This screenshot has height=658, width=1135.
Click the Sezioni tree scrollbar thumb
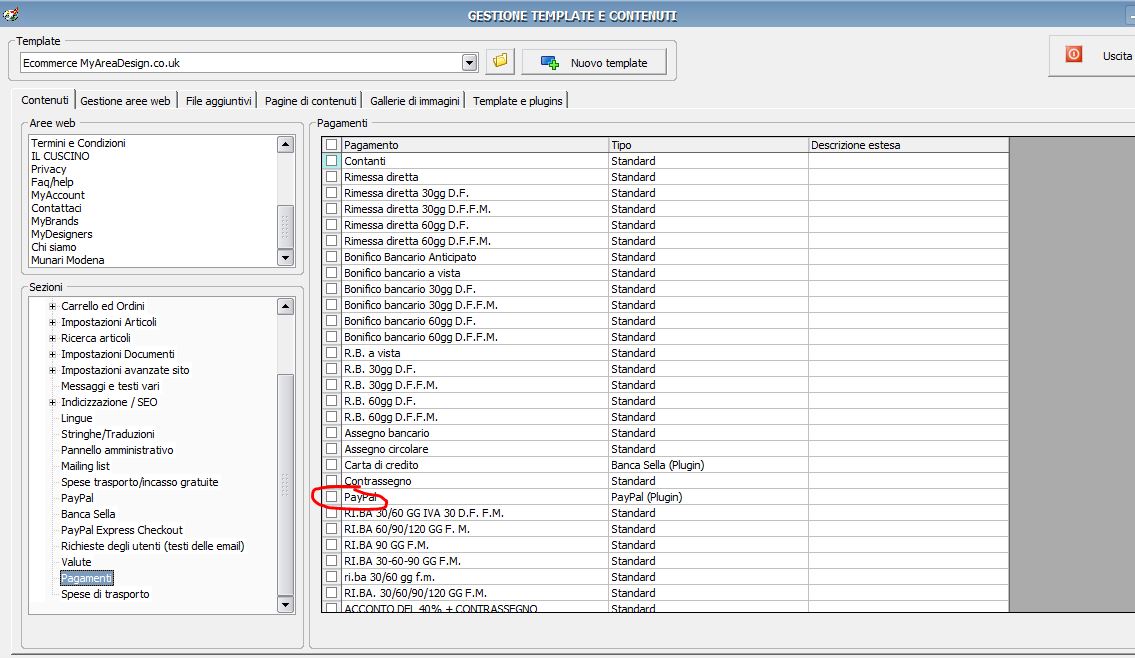point(285,484)
